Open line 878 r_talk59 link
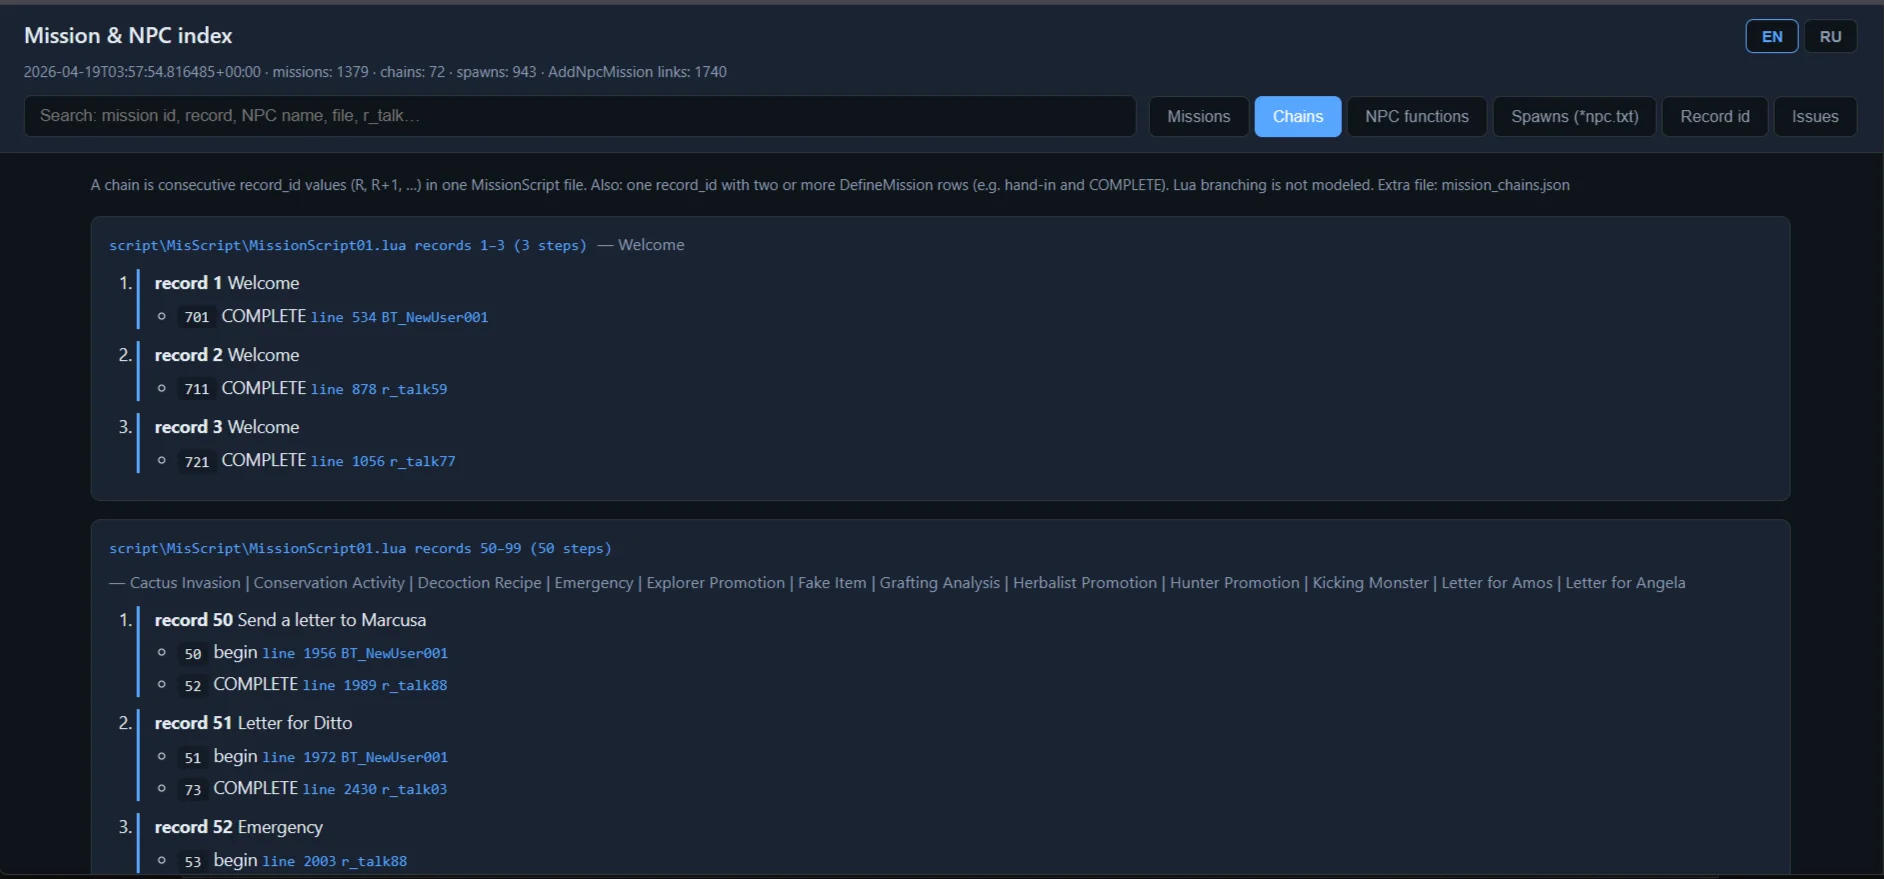 pos(379,390)
